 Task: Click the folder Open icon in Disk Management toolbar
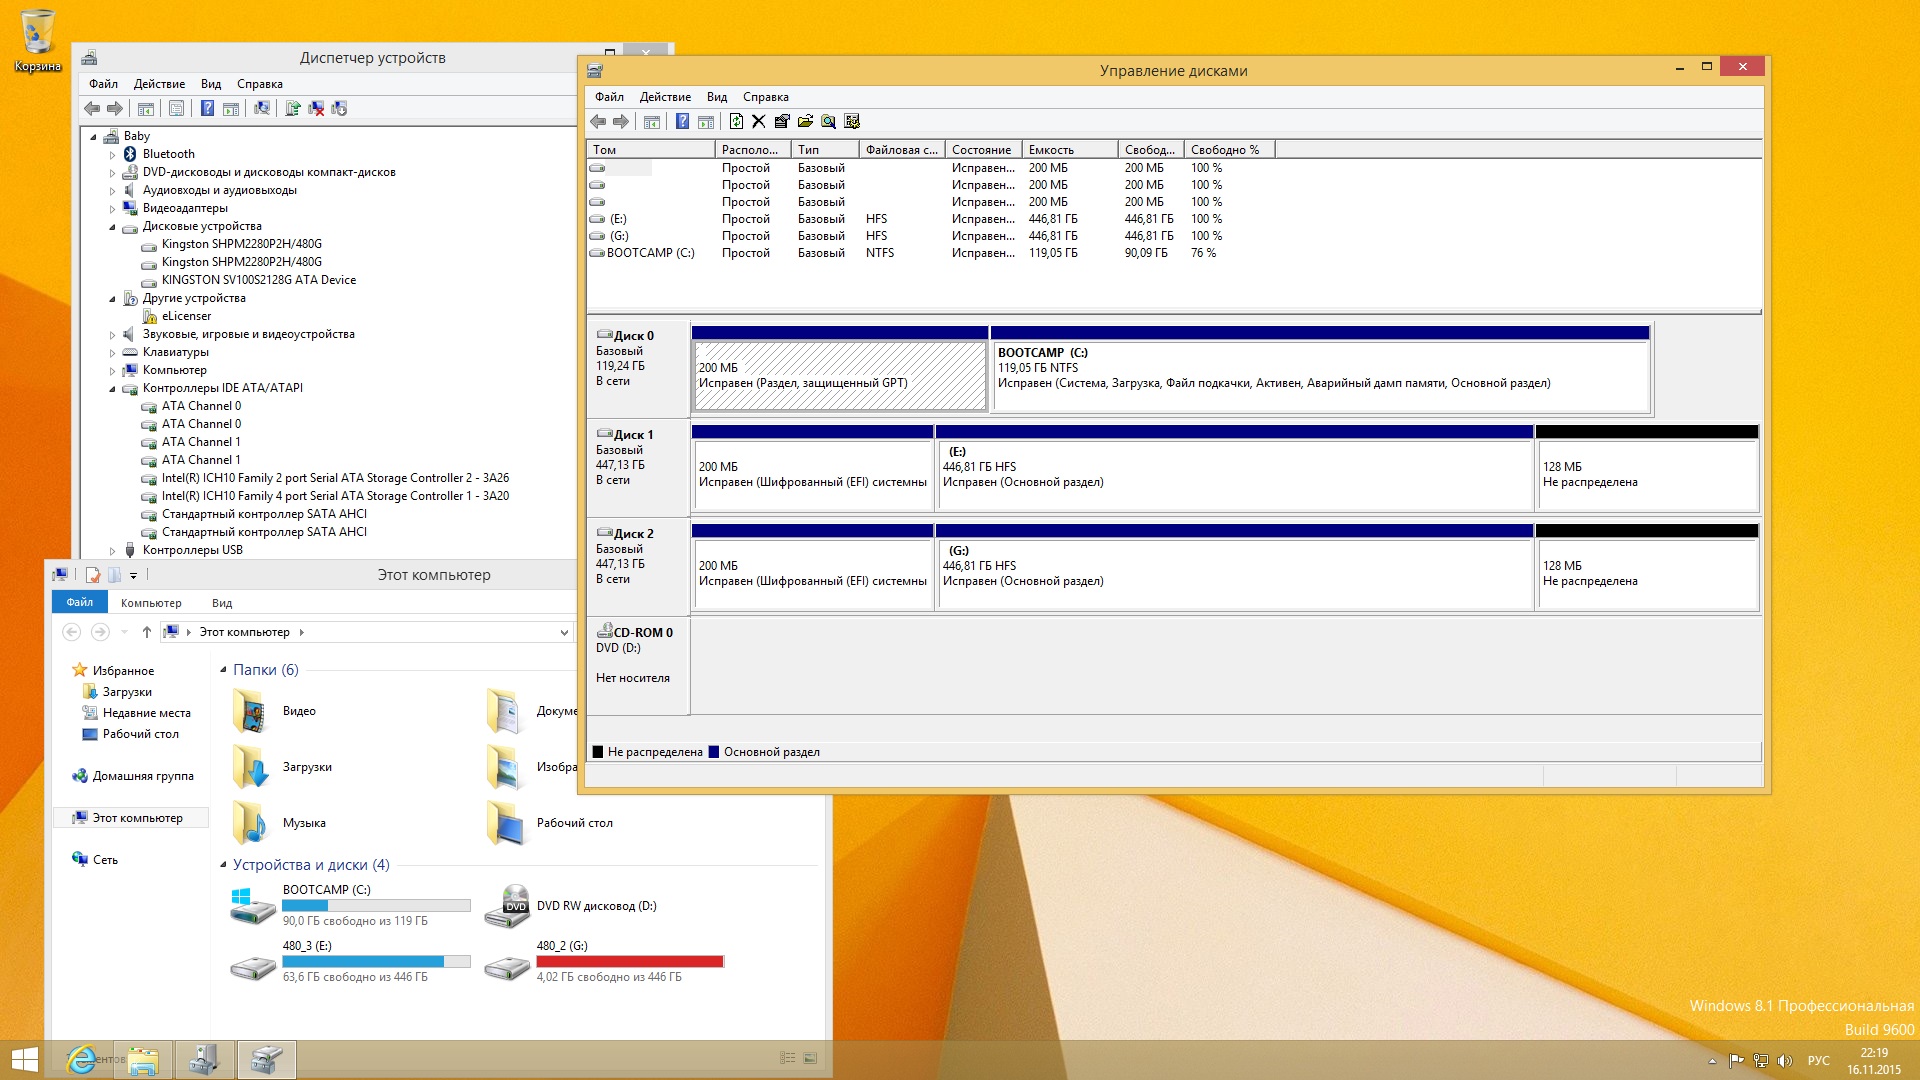coord(805,122)
